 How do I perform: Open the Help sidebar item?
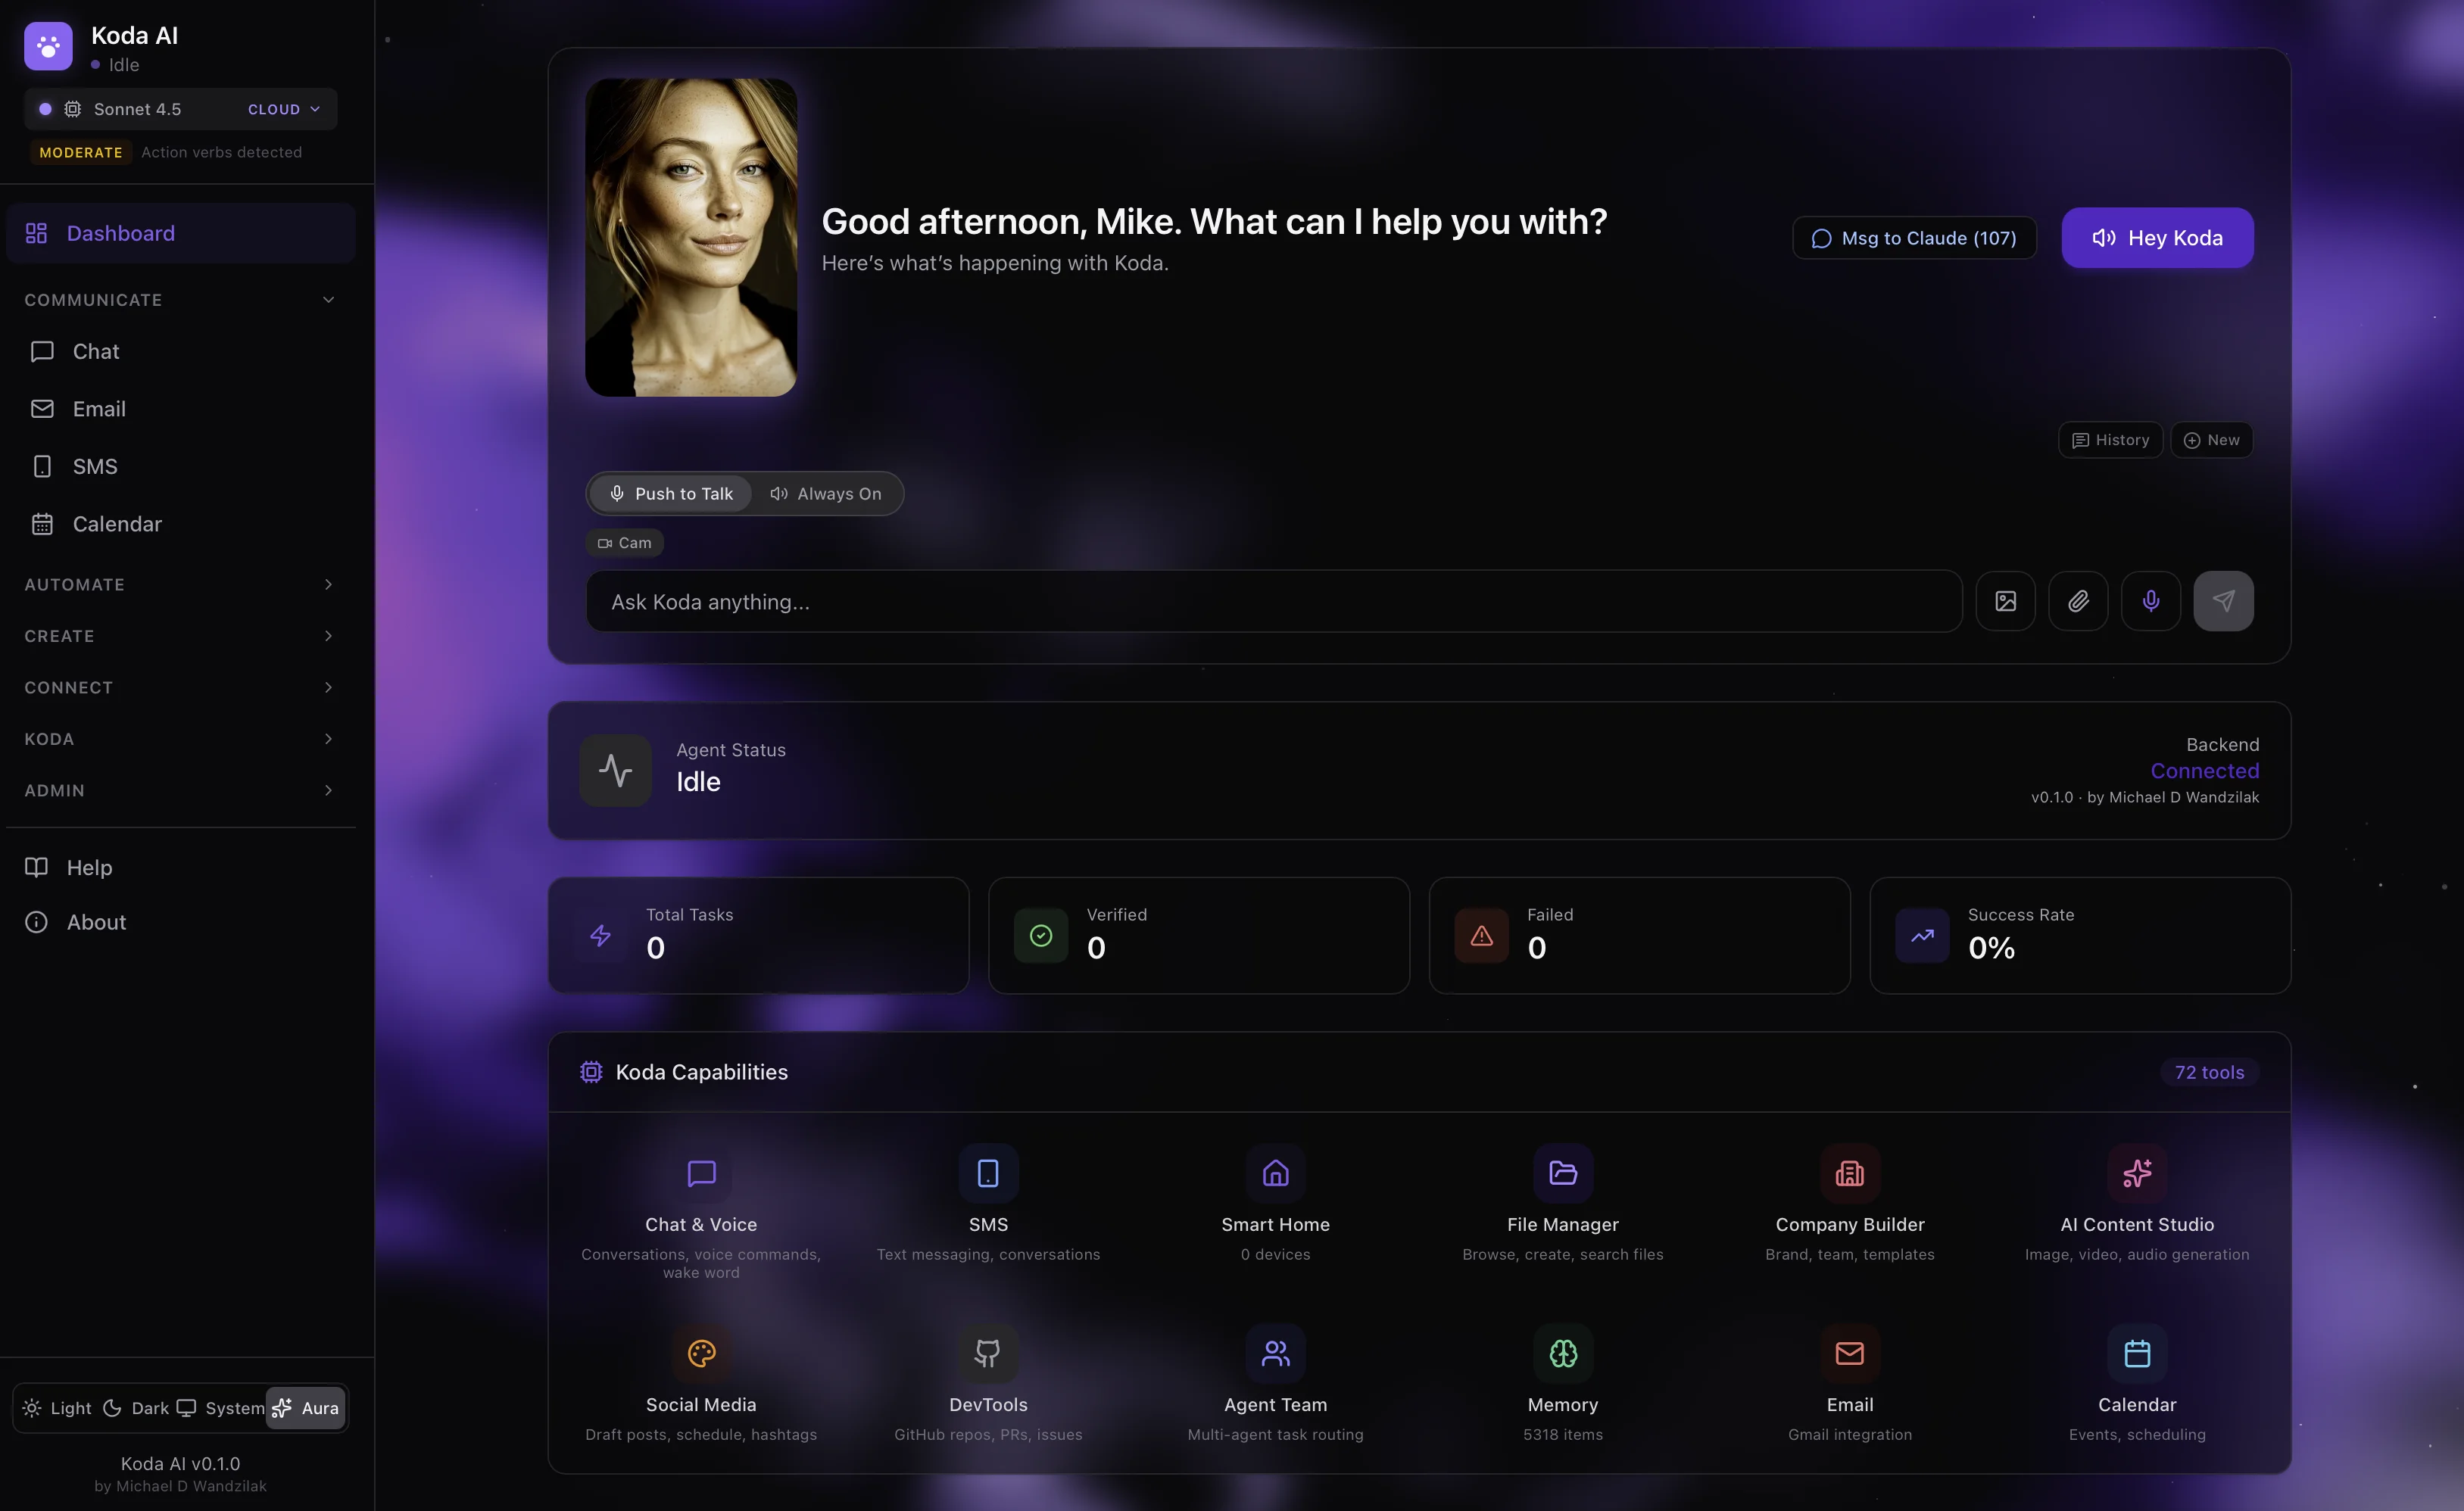pos(181,867)
